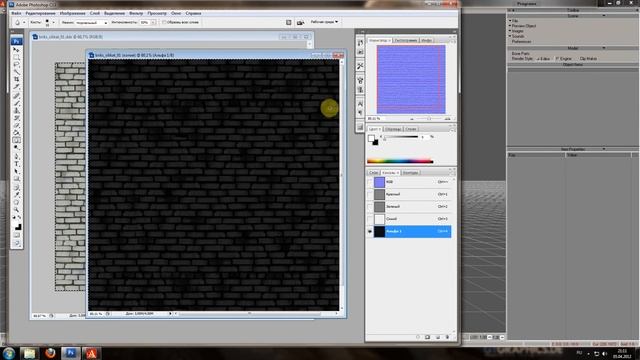Click foreground color swatch in Color panel
The width and height of the screenshot is (640, 360).
371,138
